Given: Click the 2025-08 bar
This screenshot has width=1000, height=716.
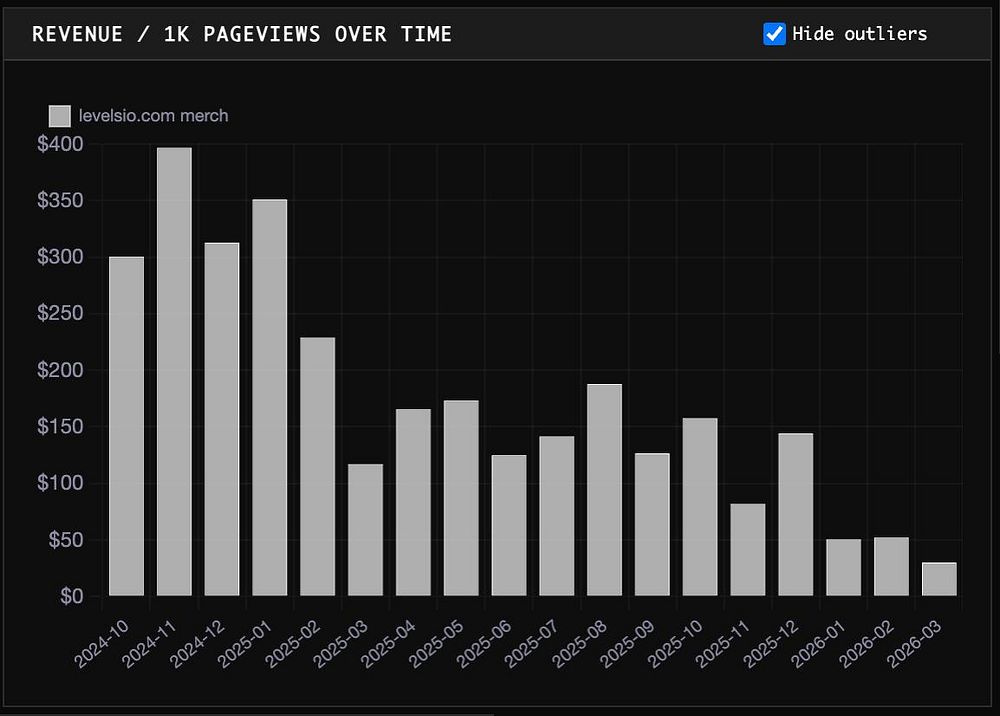Looking at the screenshot, I should point(605,490).
